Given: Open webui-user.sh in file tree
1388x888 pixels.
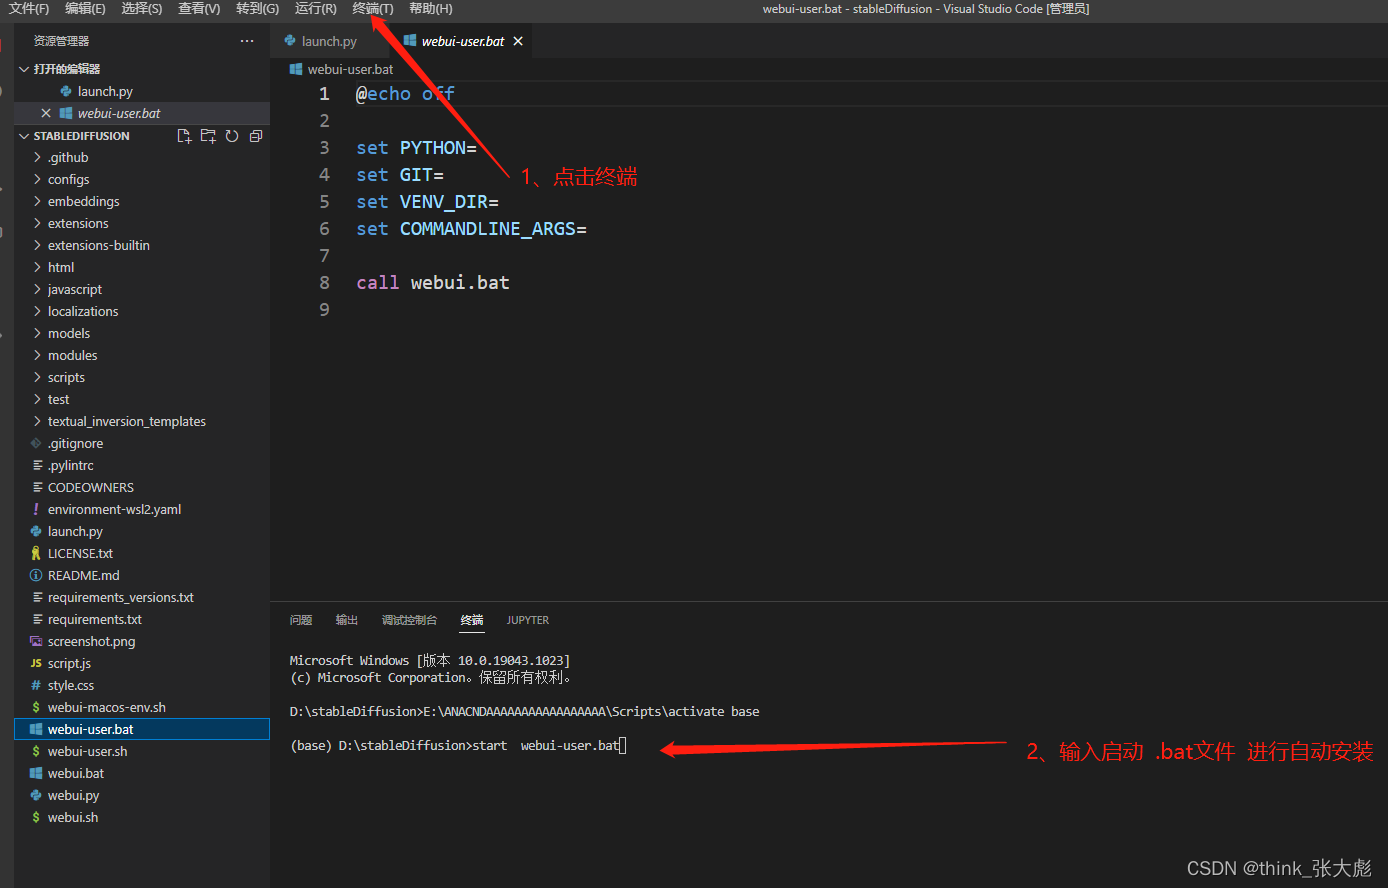Looking at the screenshot, I should (142, 751).
